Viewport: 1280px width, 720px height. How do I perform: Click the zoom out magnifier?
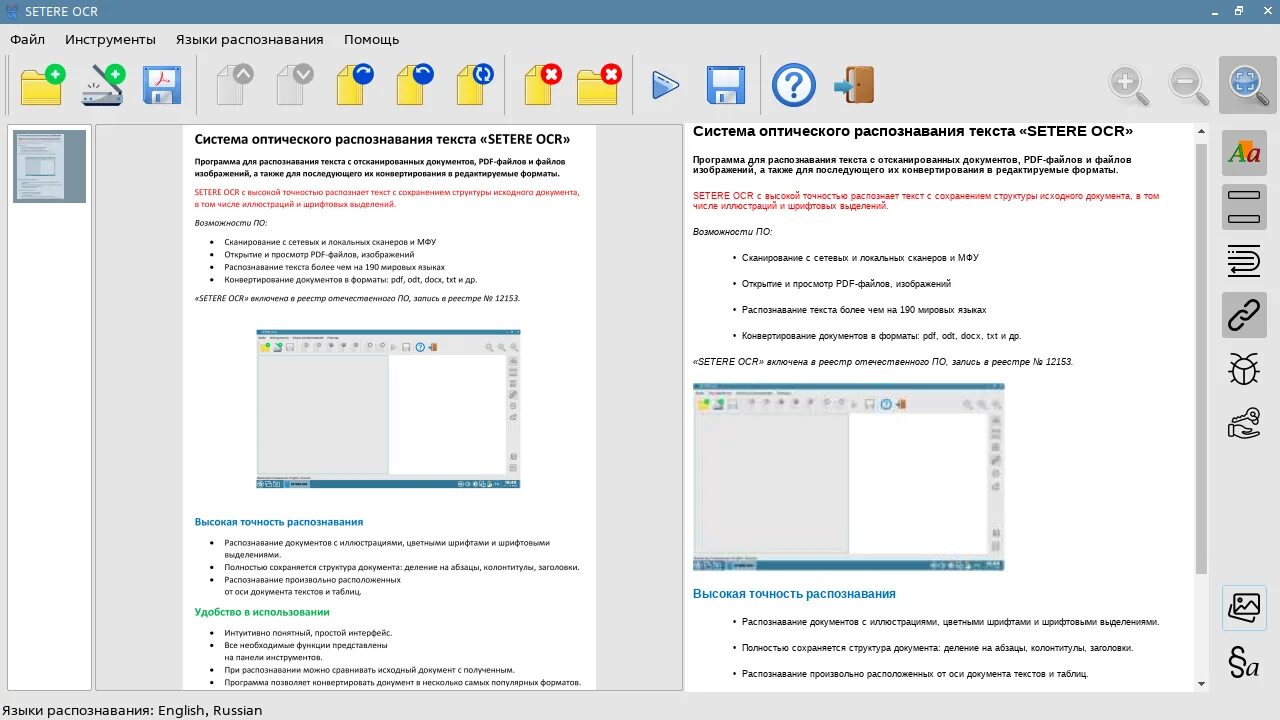pyautogui.click(x=1188, y=85)
